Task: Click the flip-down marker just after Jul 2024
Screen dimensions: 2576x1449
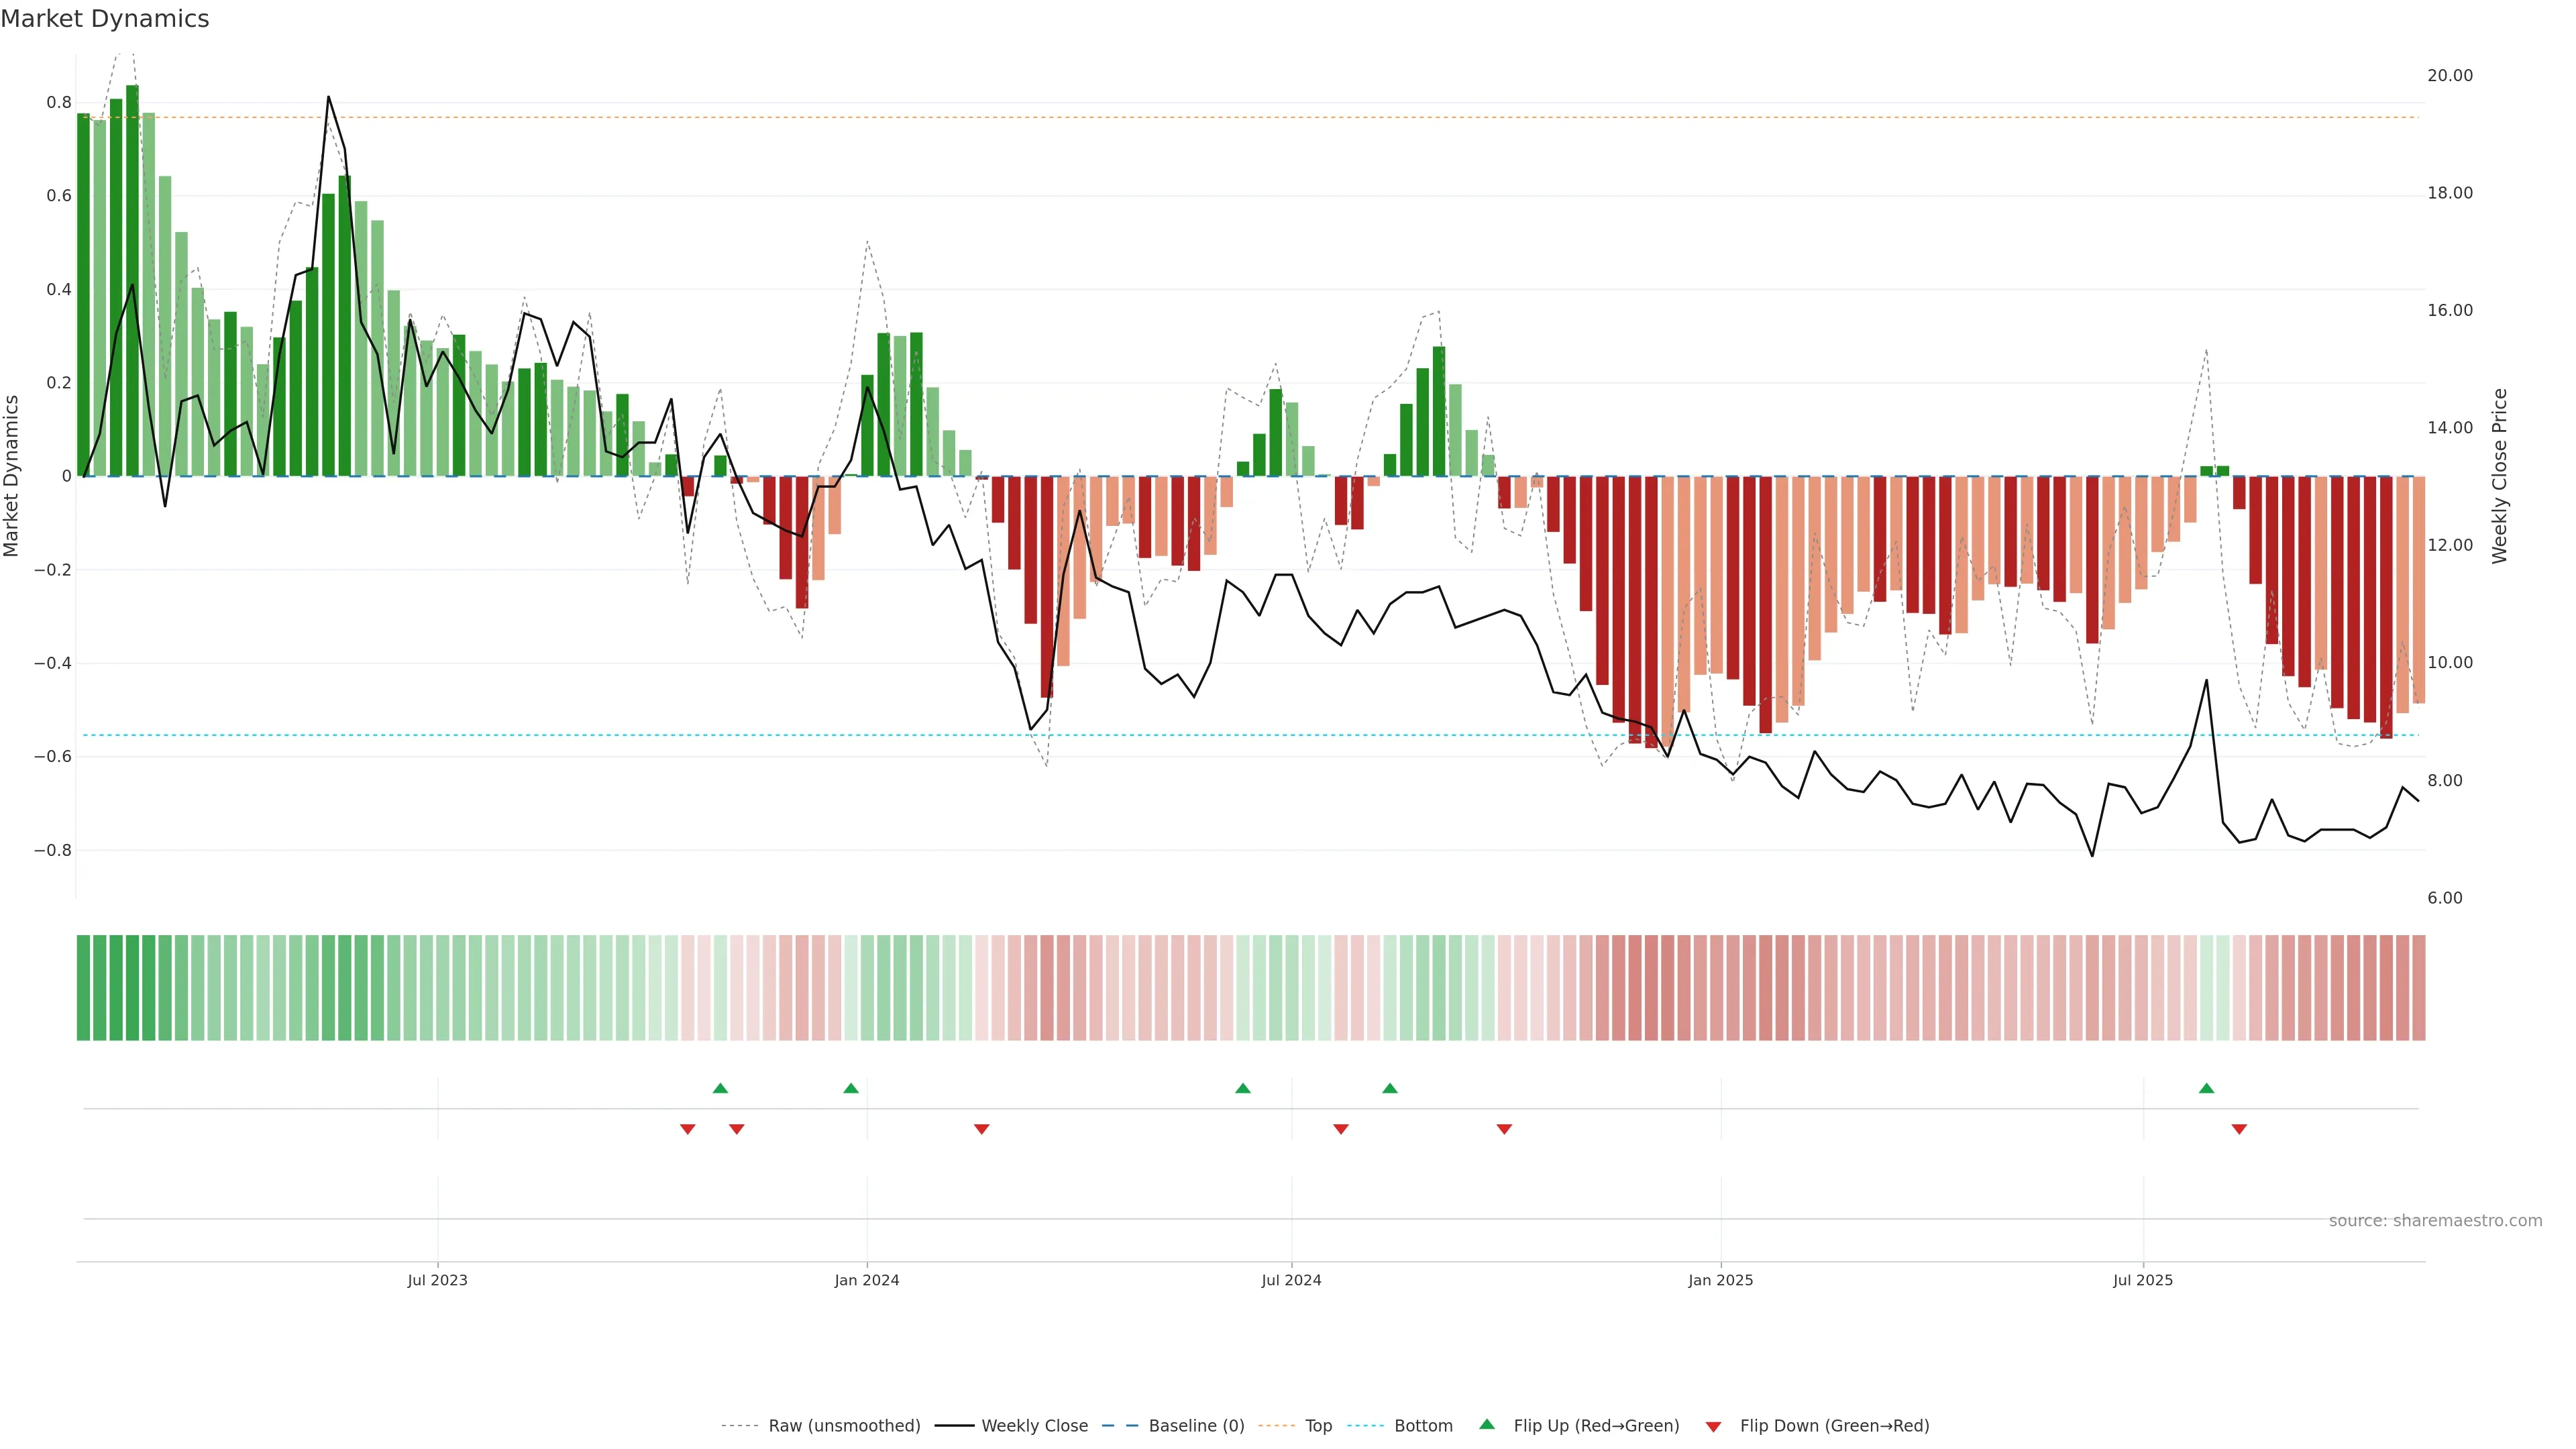Action: point(1341,1129)
